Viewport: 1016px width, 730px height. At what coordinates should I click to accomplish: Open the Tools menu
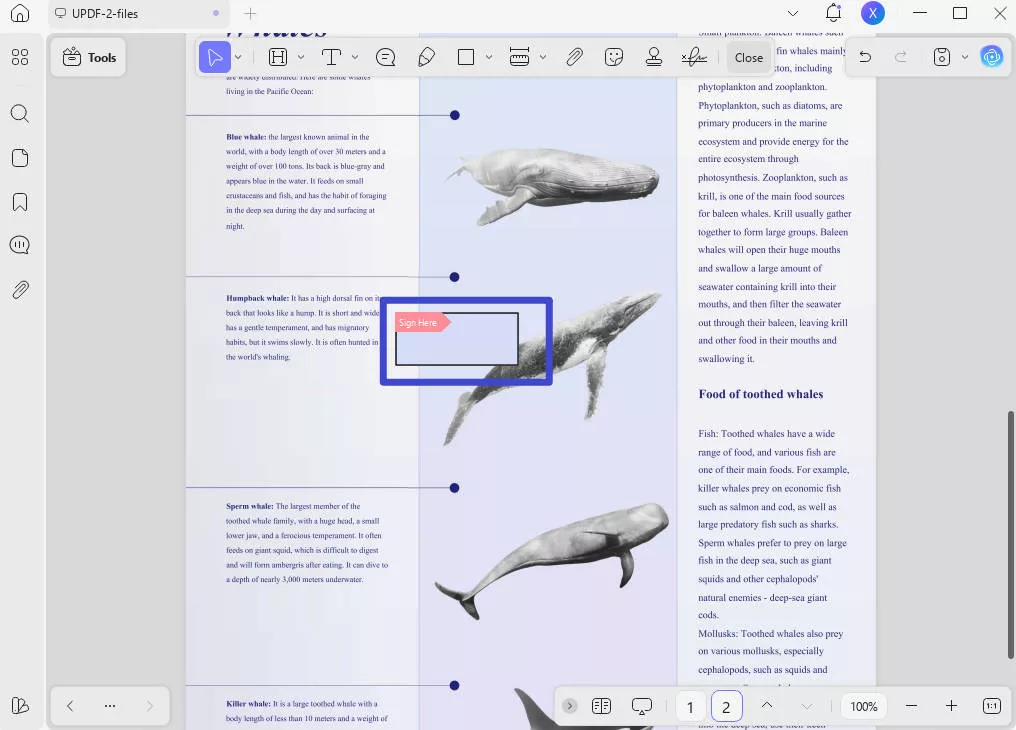88,57
